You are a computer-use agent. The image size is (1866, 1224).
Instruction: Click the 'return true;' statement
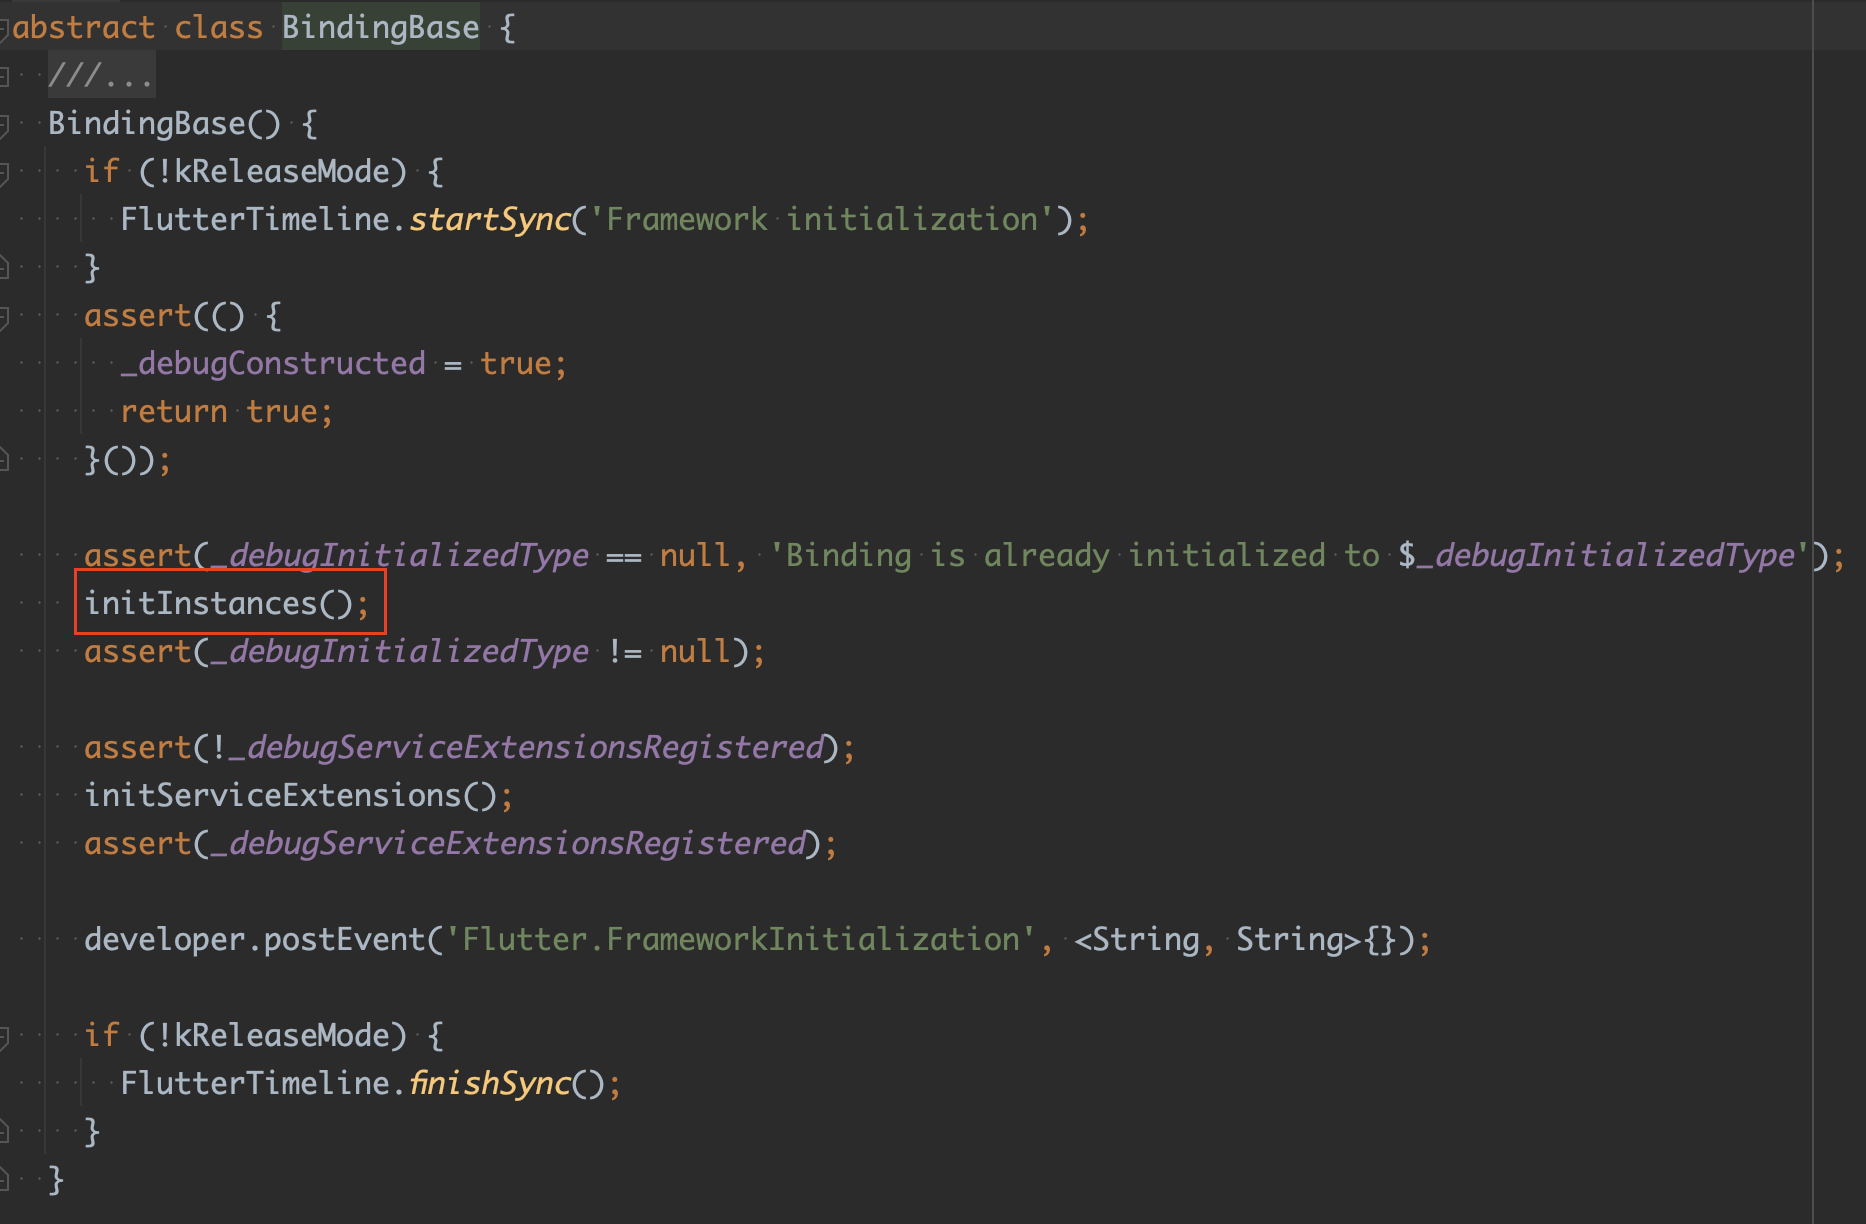coord(227,412)
